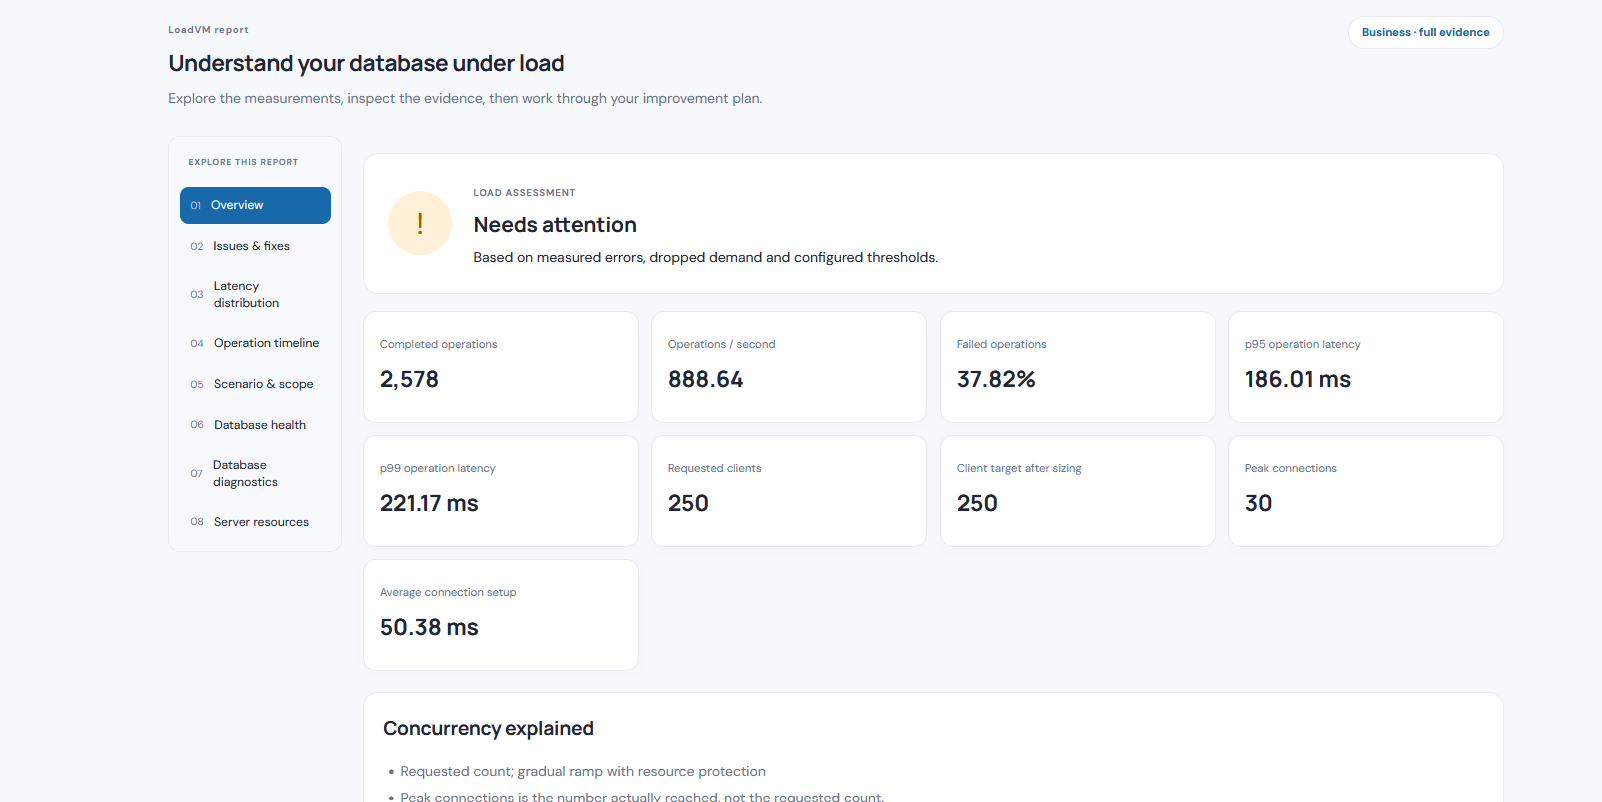The image size is (1602, 802).
Task: Select the p99 operation latency card
Action: [x=501, y=491]
